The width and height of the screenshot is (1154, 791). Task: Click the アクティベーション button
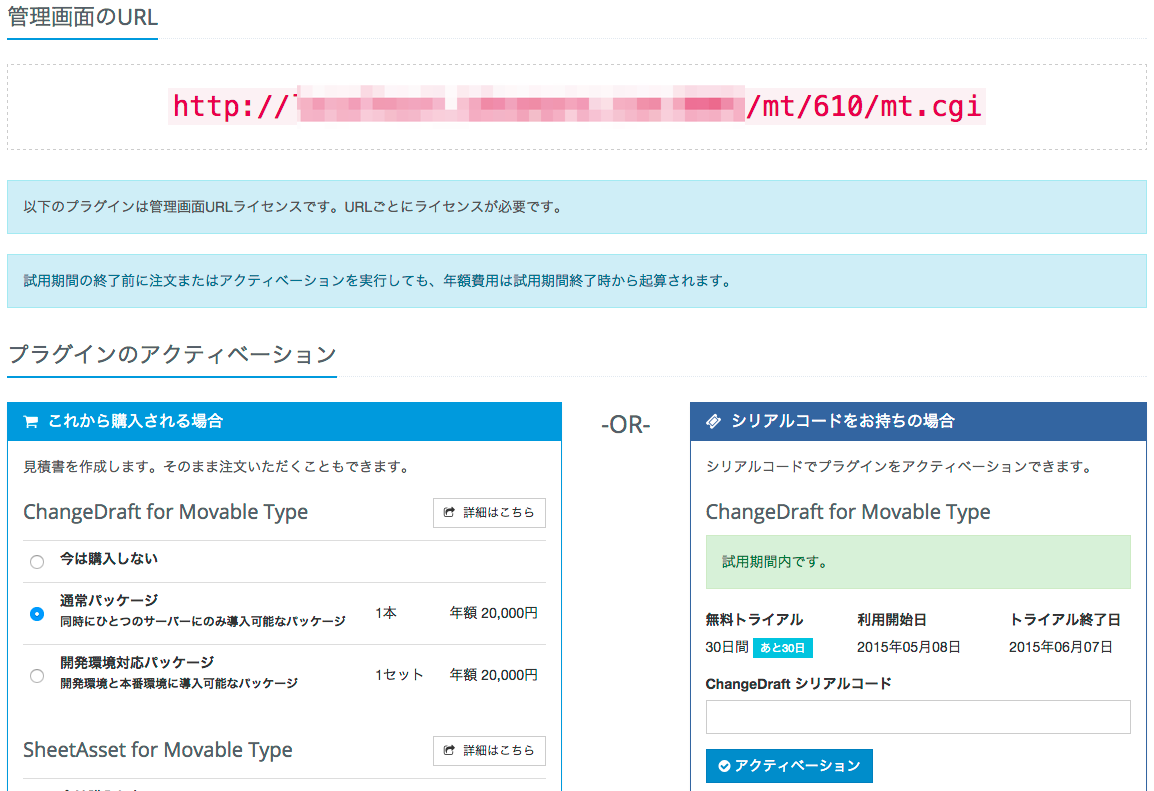(x=789, y=766)
